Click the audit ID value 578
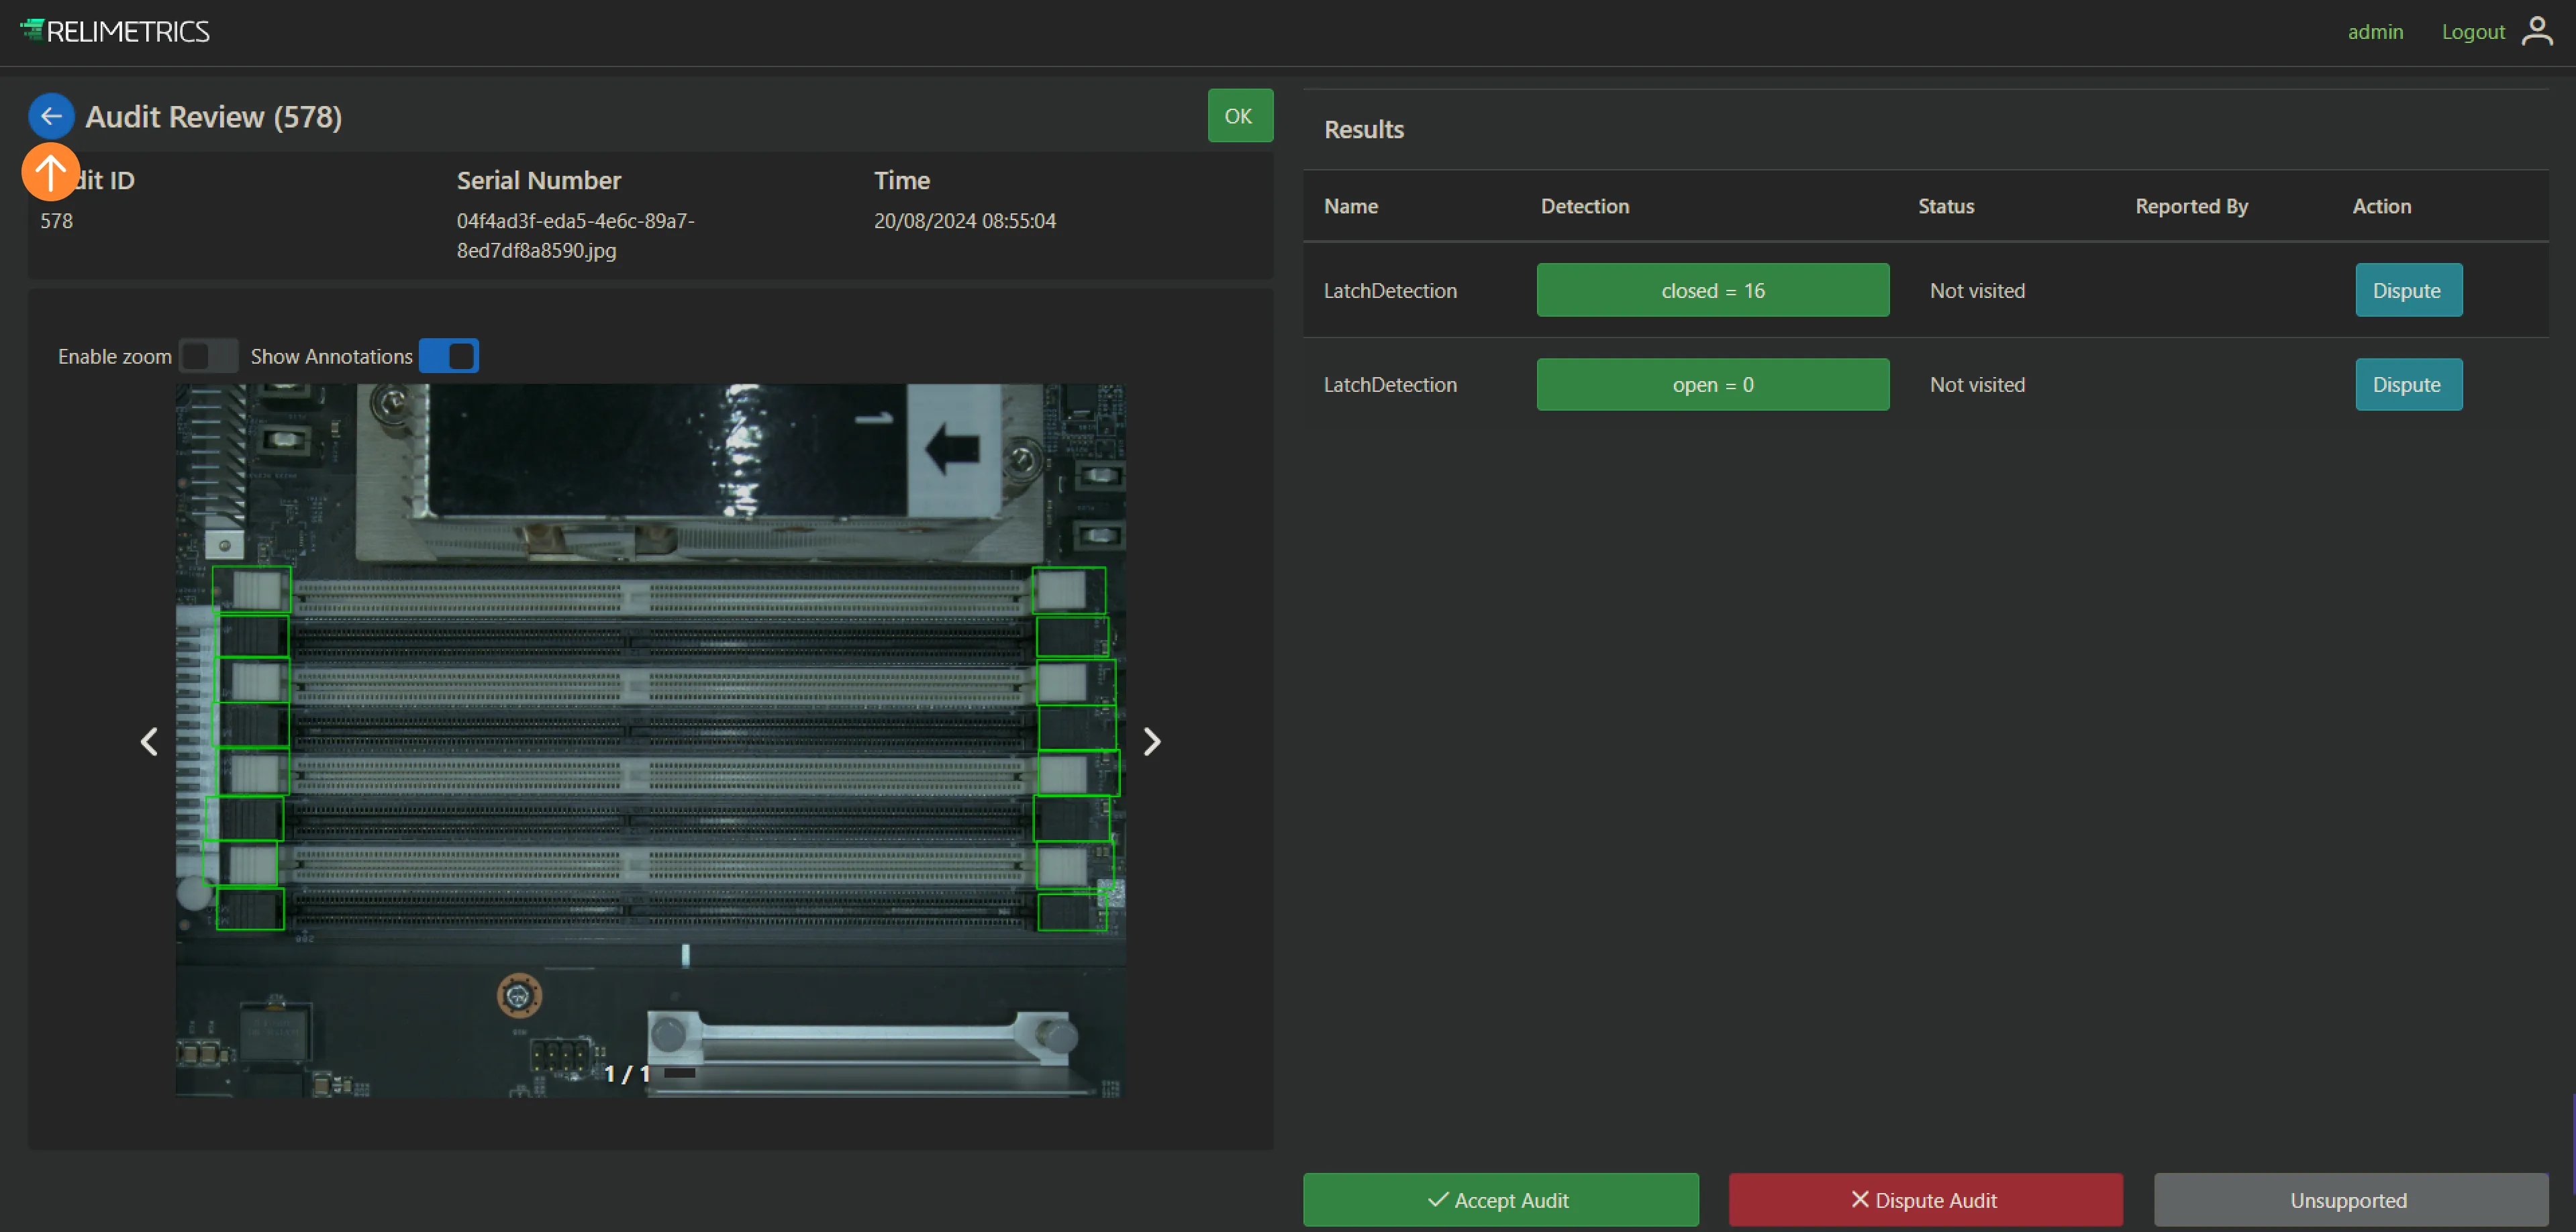Screen dimensions: 2576x1232 57,221
